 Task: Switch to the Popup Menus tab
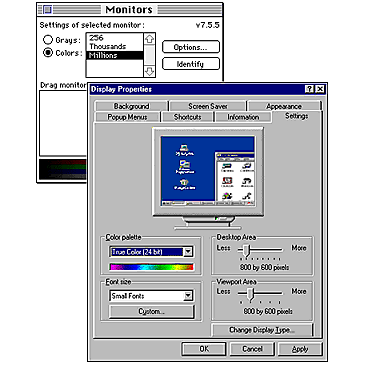[127, 117]
